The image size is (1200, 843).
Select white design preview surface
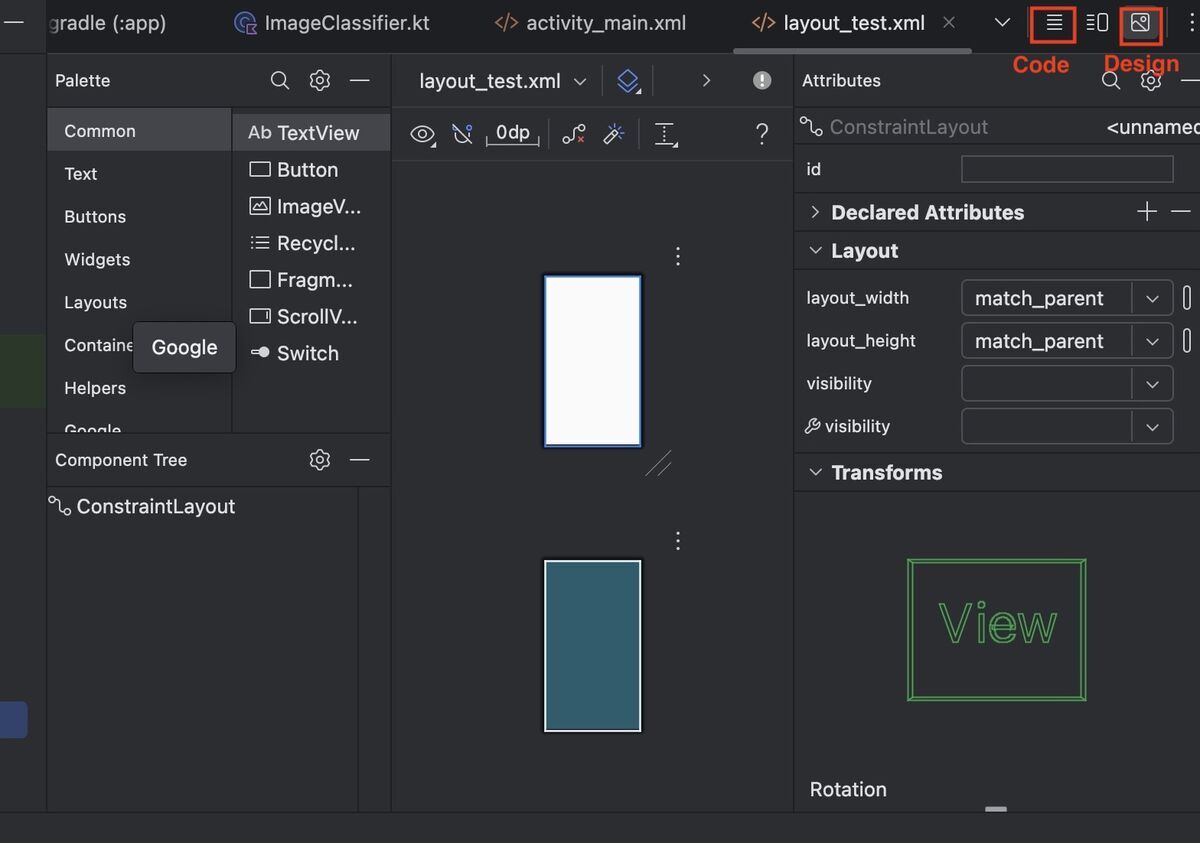click(x=592, y=361)
